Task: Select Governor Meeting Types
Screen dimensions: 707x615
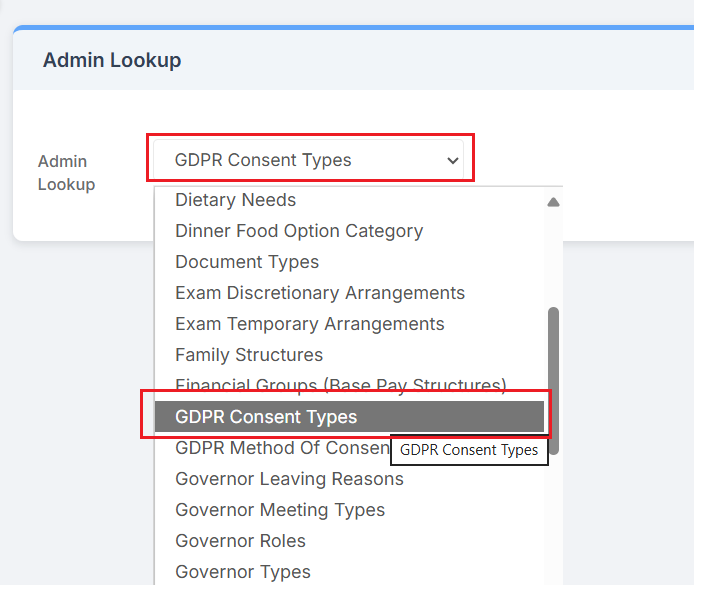Action: pyautogui.click(x=279, y=510)
